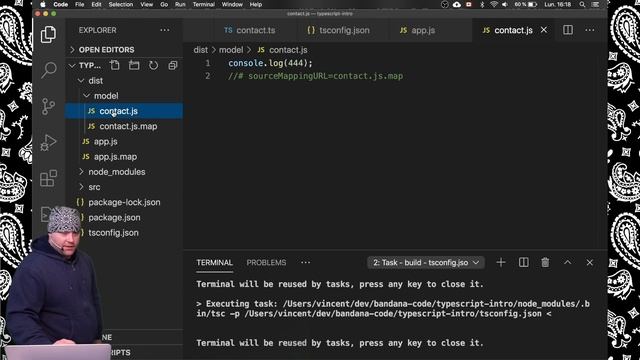640x360 pixels.
Task: Click the battery status indicator
Action: click(526, 4)
